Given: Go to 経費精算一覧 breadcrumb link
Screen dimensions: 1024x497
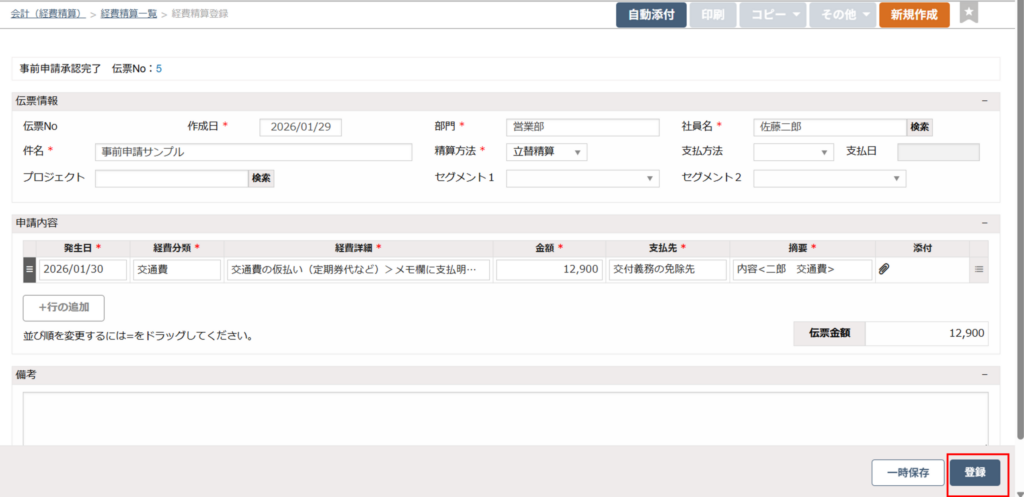Looking at the screenshot, I should tap(129, 15).
